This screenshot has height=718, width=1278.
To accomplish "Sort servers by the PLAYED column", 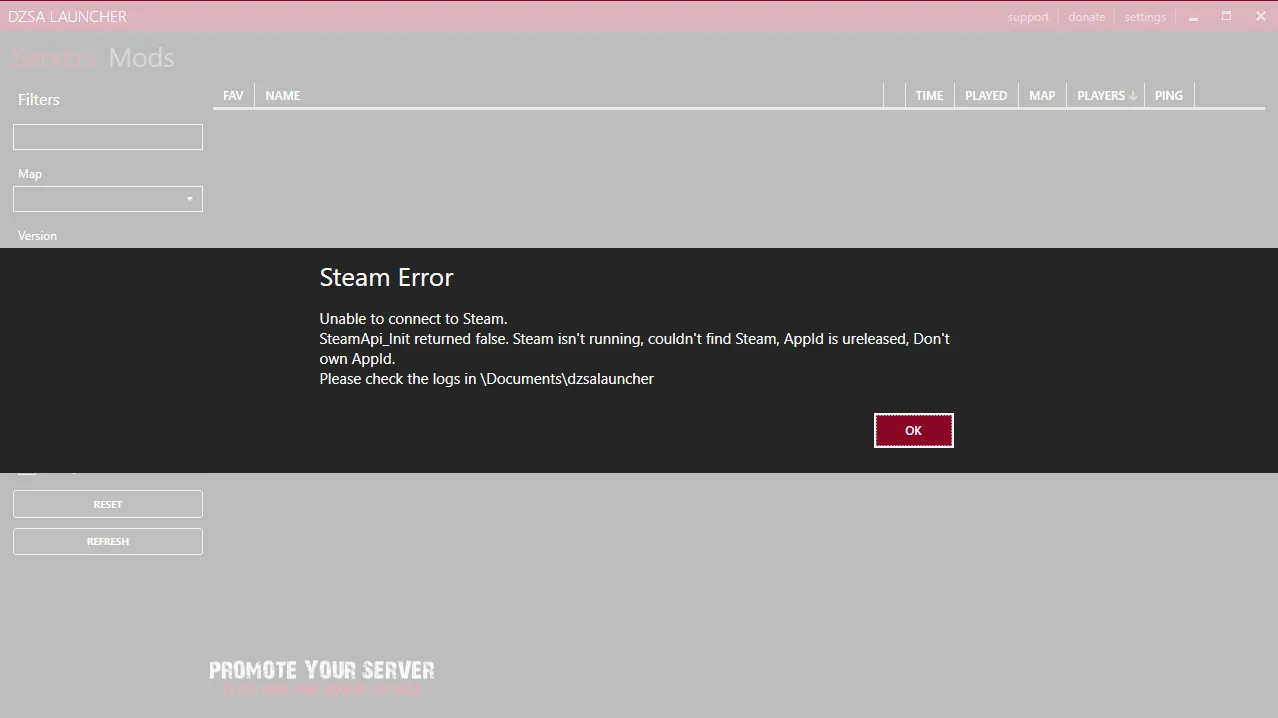I will pos(986,96).
